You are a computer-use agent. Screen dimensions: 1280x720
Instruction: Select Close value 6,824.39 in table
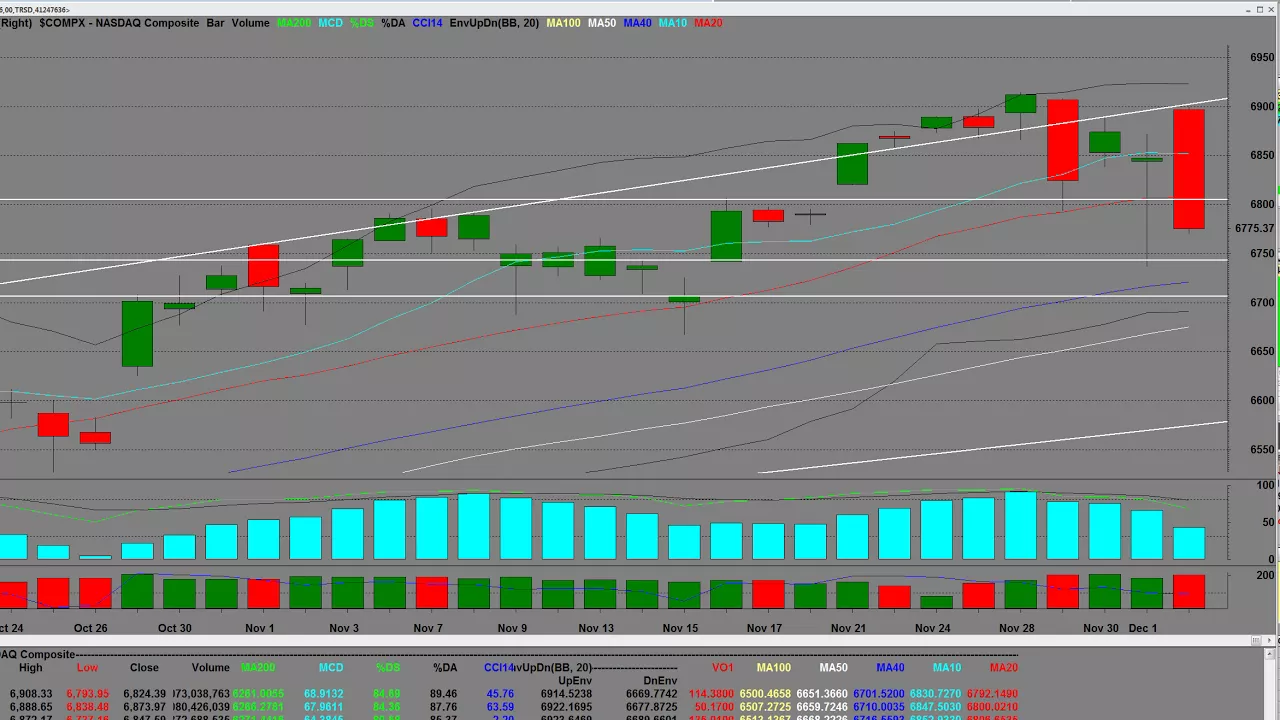point(144,694)
